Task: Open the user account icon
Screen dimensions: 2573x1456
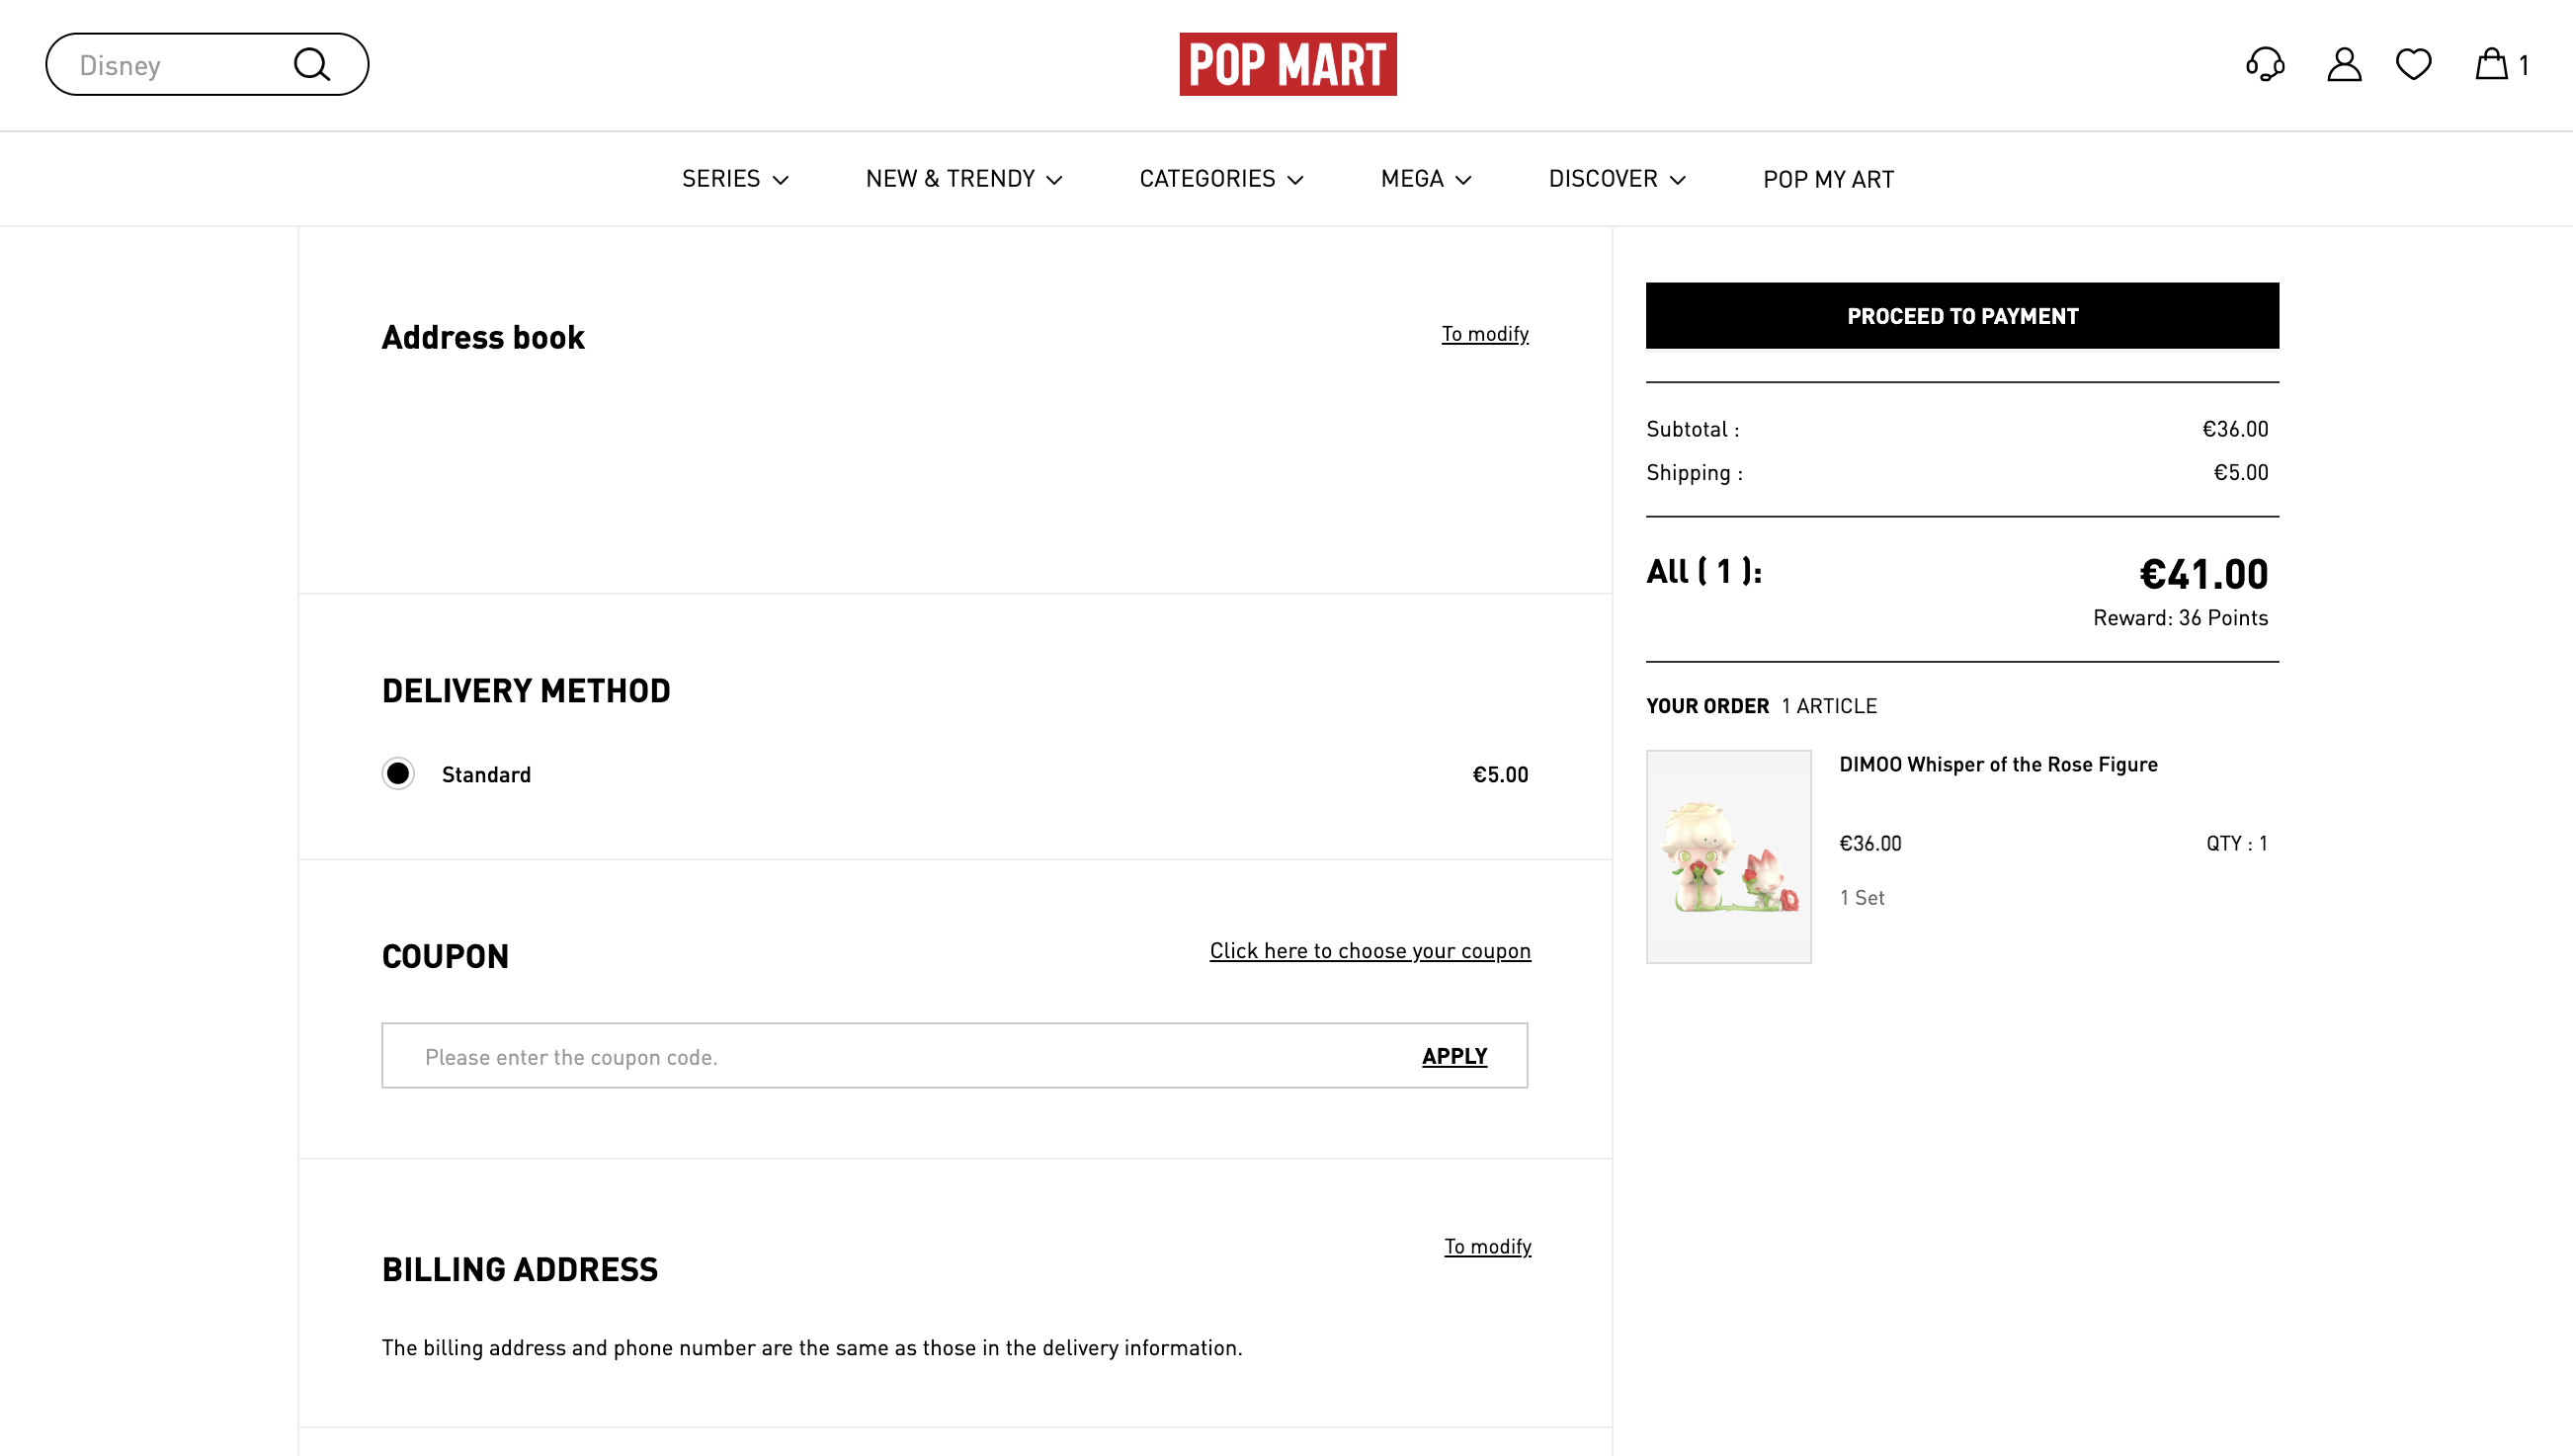Action: (x=2343, y=65)
